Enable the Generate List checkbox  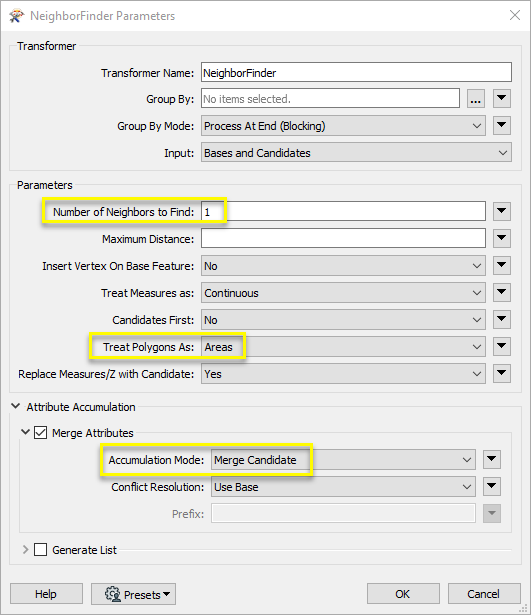40,549
